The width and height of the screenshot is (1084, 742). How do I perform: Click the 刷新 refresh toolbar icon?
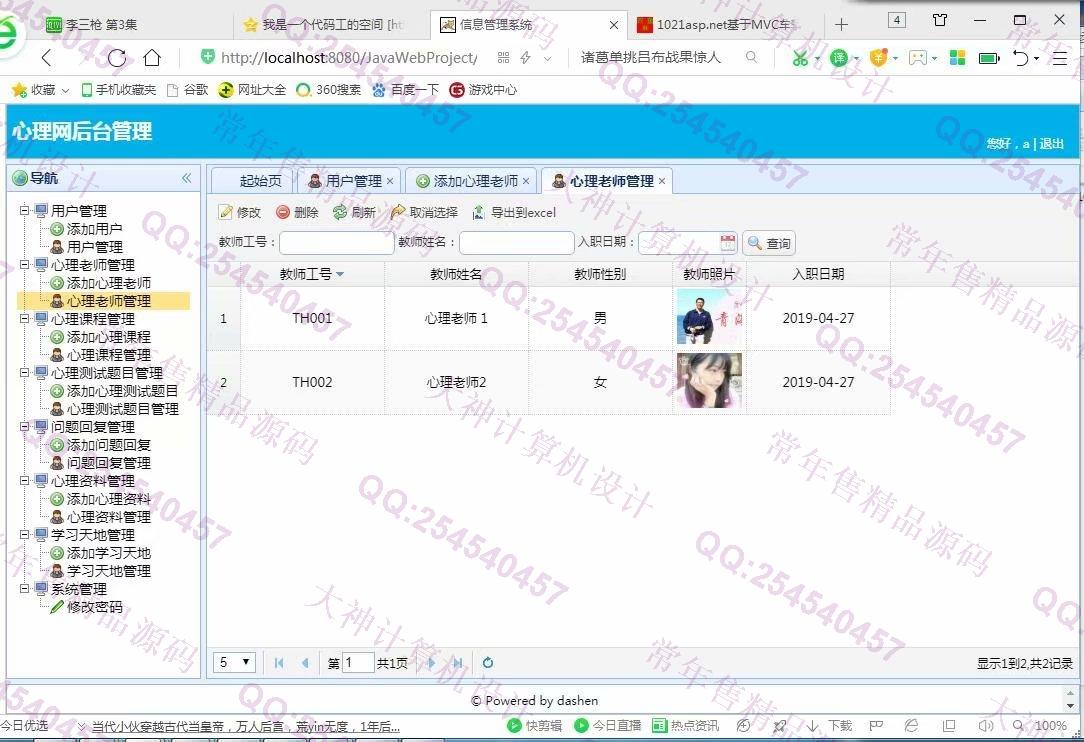[x=340, y=212]
